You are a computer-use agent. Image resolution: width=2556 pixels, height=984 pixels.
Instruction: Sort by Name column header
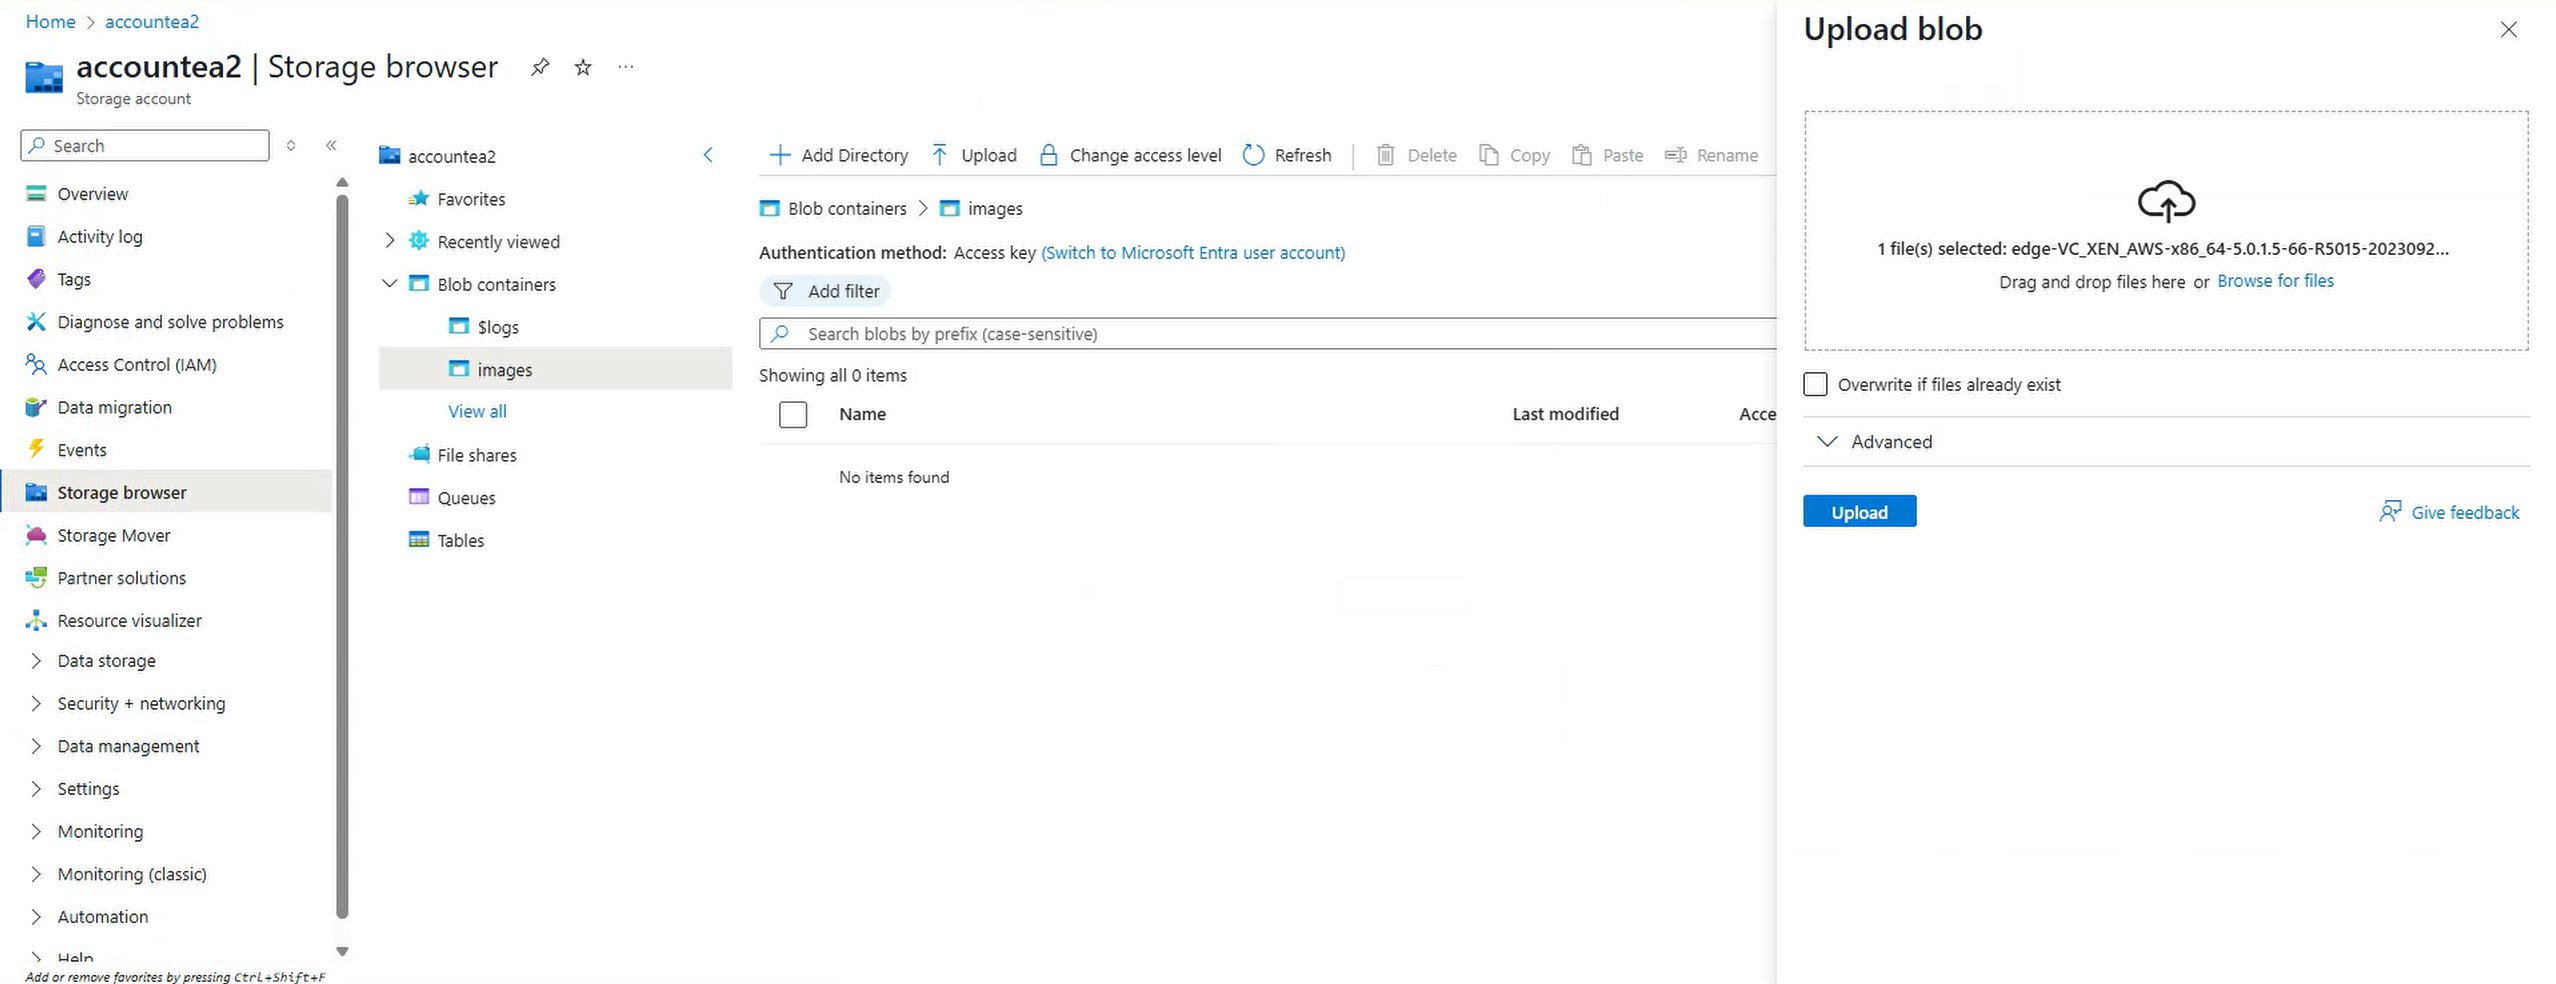click(x=862, y=414)
